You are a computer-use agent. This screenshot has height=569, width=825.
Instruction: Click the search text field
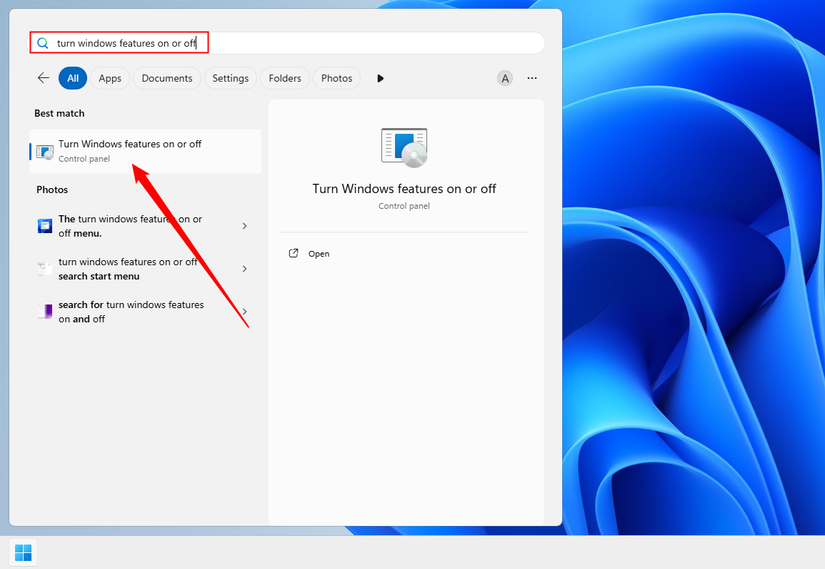[287, 43]
